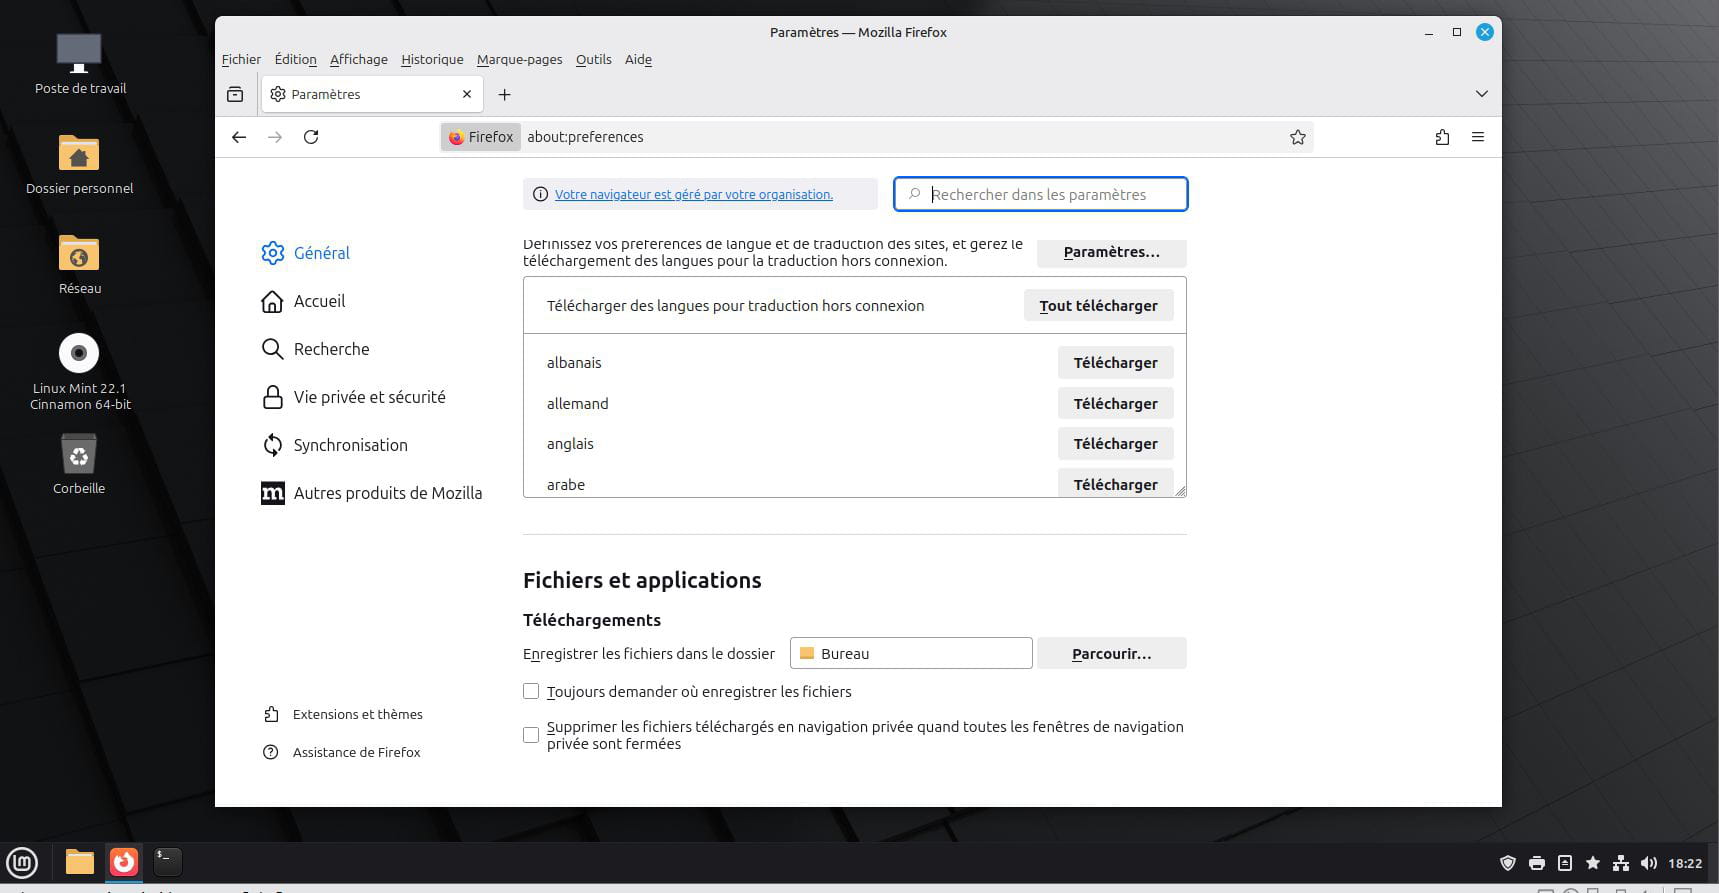Select Vie privée et sécurité category
The width and height of the screenshot is (1719, 893).
pos(369,397)
